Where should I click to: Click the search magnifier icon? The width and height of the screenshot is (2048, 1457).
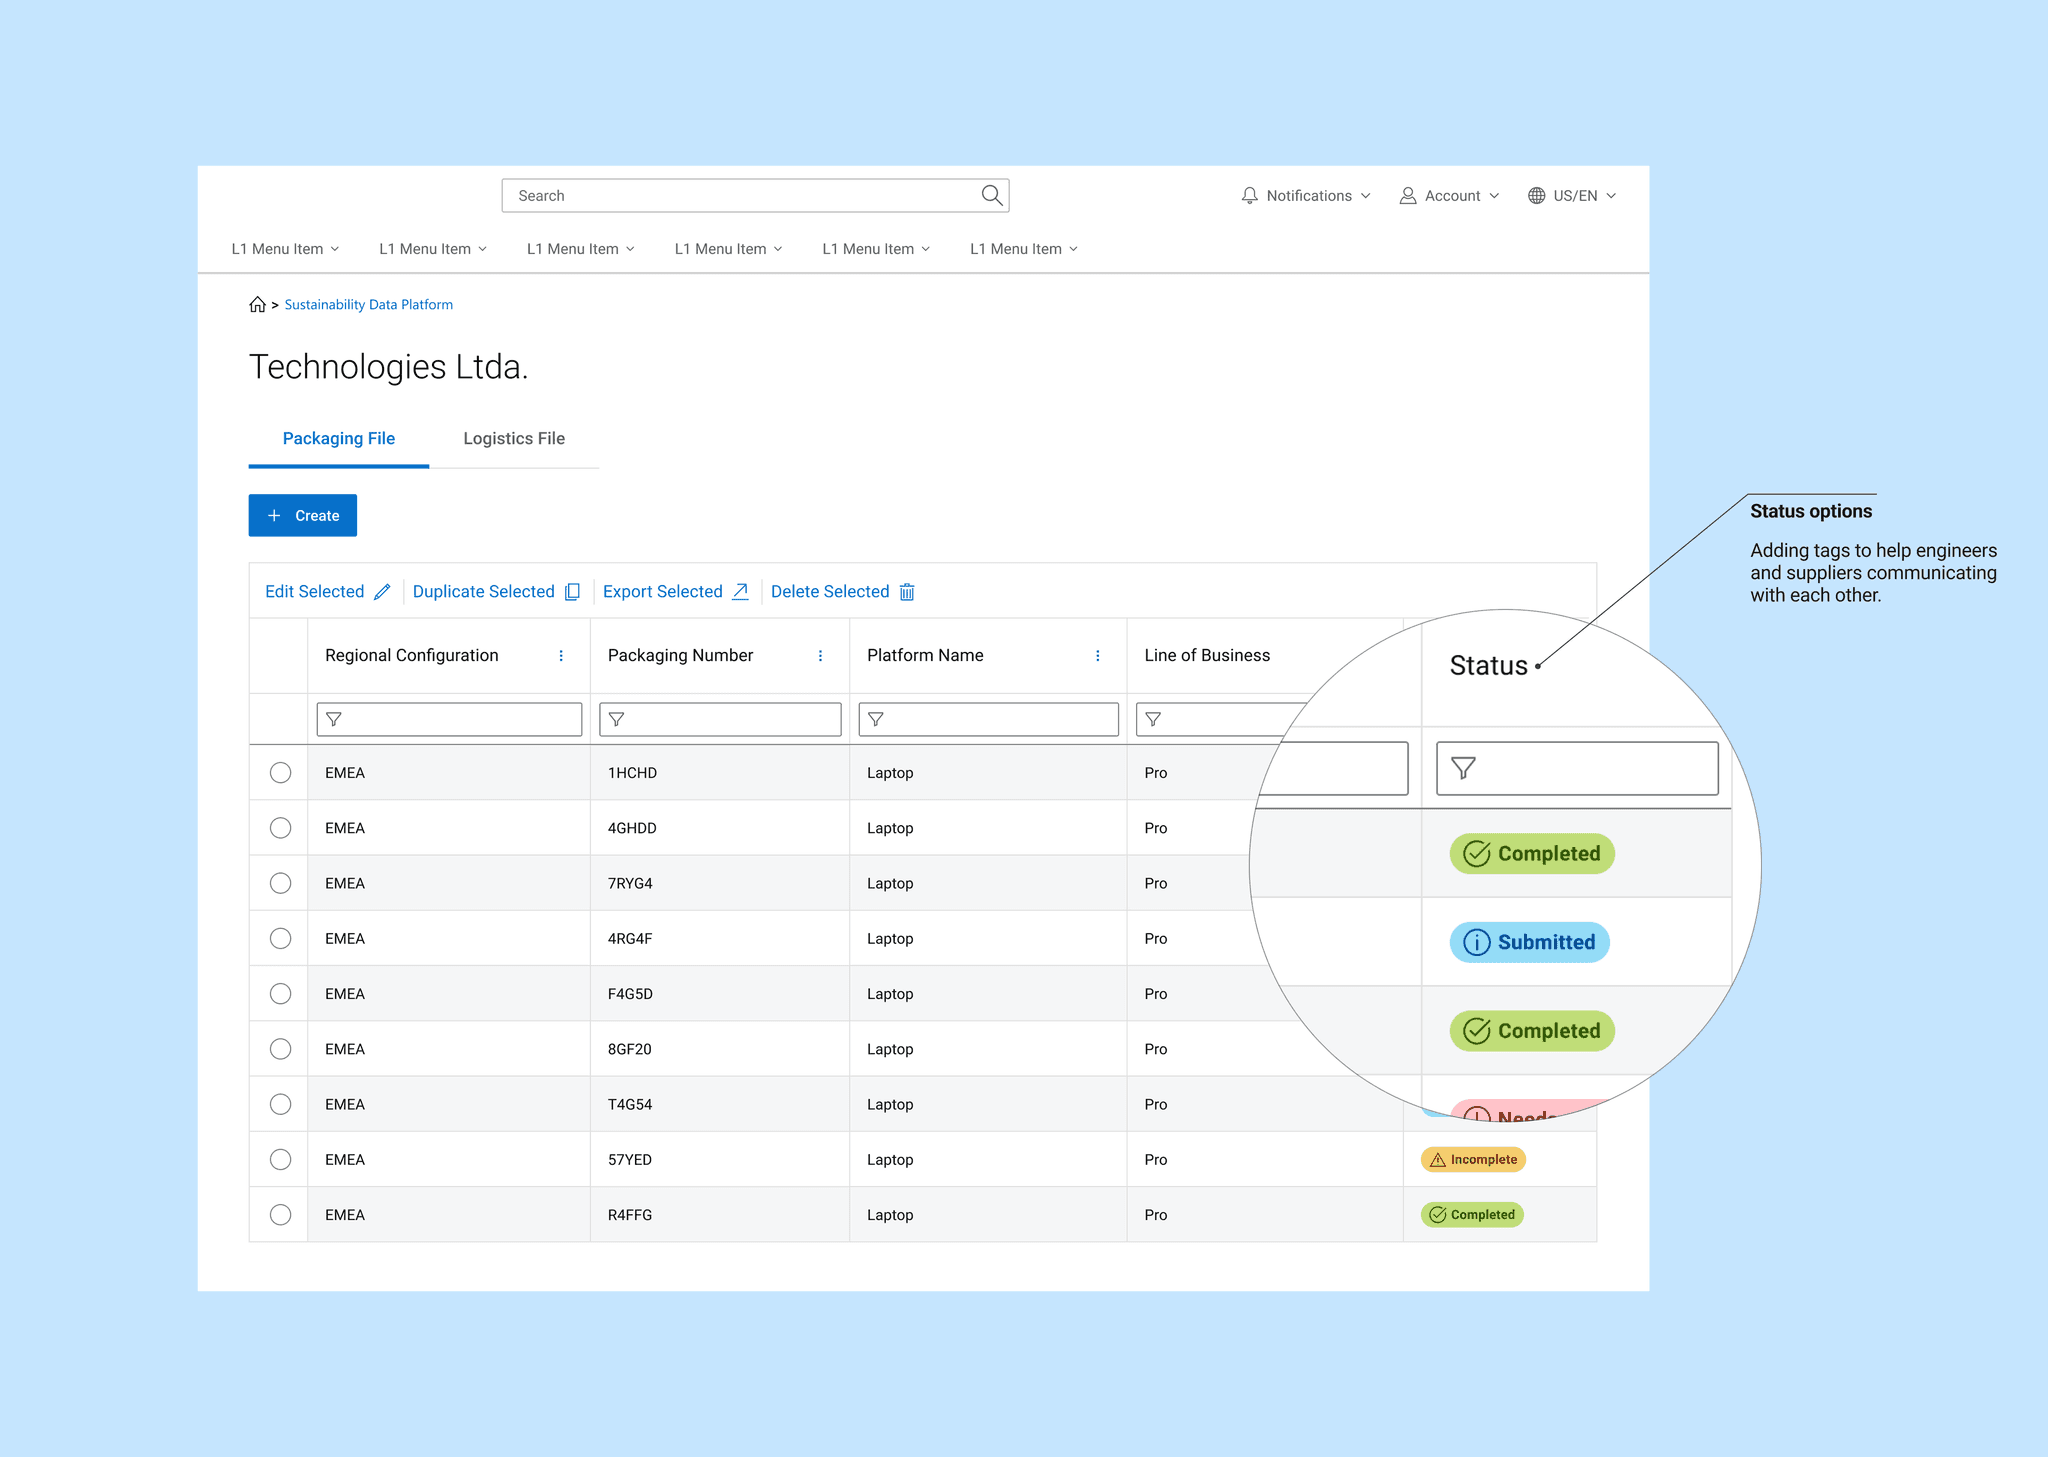click(991, 195)
